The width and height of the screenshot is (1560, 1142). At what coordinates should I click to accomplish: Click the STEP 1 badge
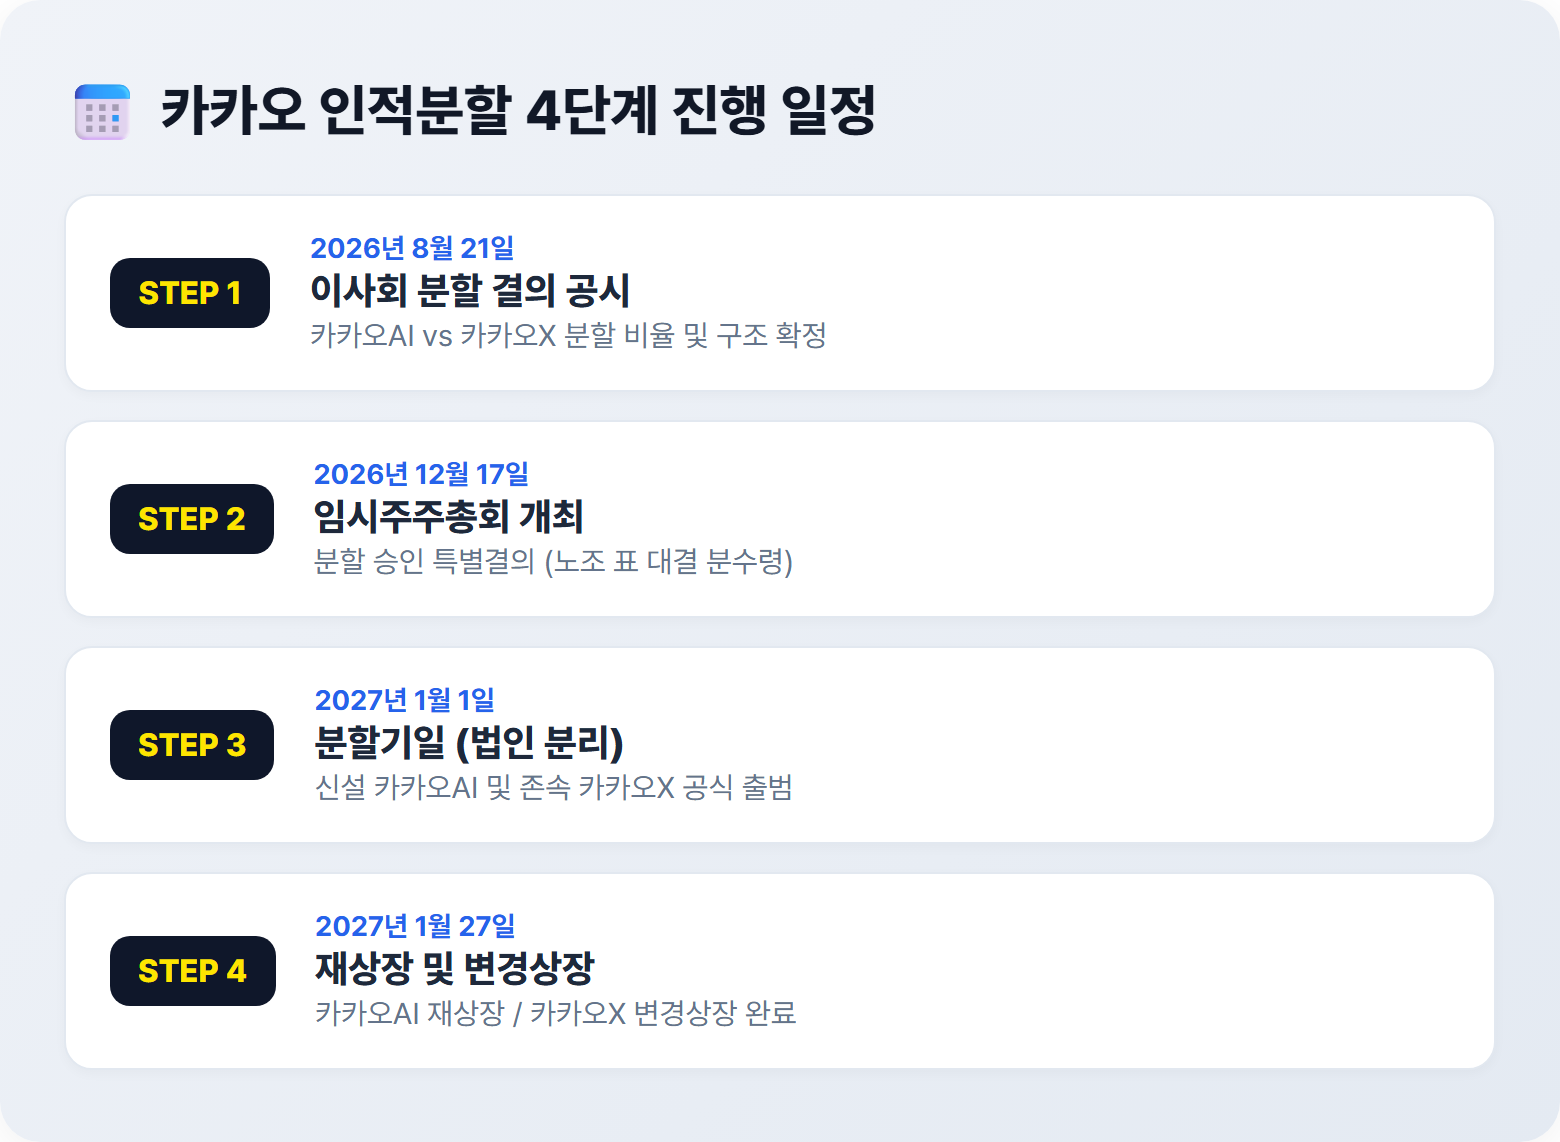190,293
